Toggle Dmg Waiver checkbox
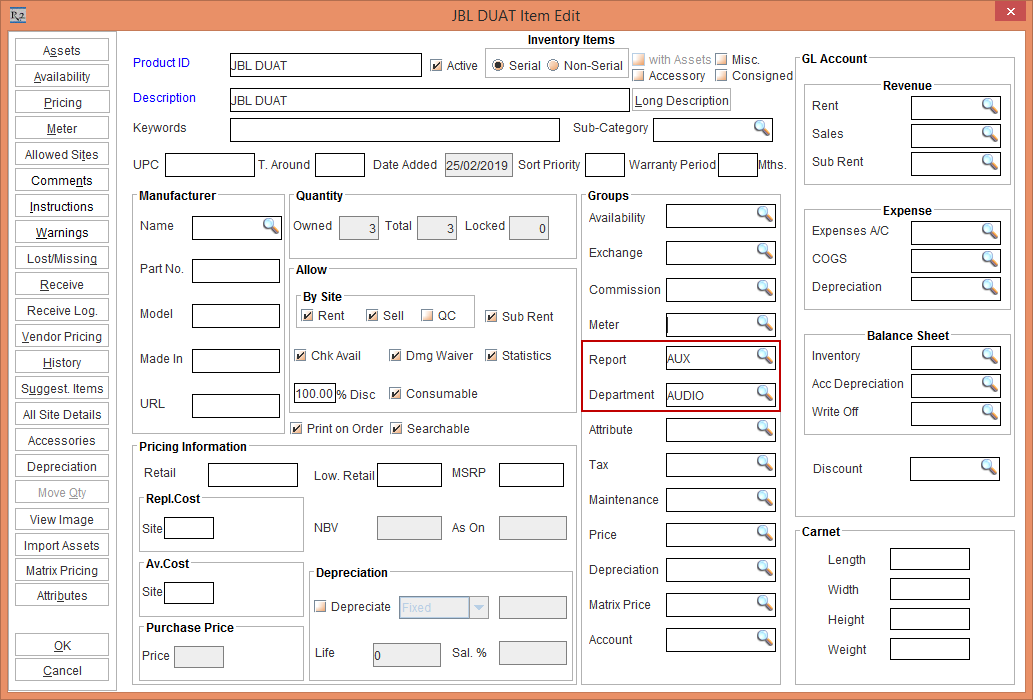Screen dimensions: 1033x700 coord(395,356)
